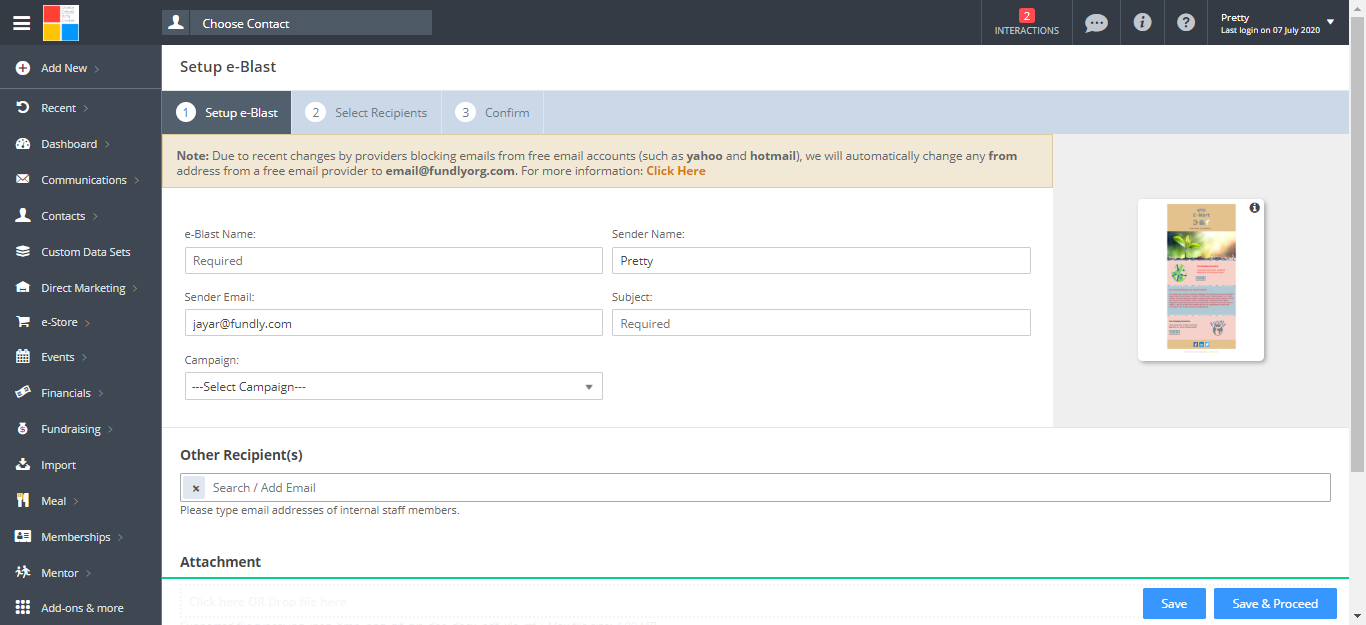
Task: Click the Financials money icon
Action: (x=22, y=393)
